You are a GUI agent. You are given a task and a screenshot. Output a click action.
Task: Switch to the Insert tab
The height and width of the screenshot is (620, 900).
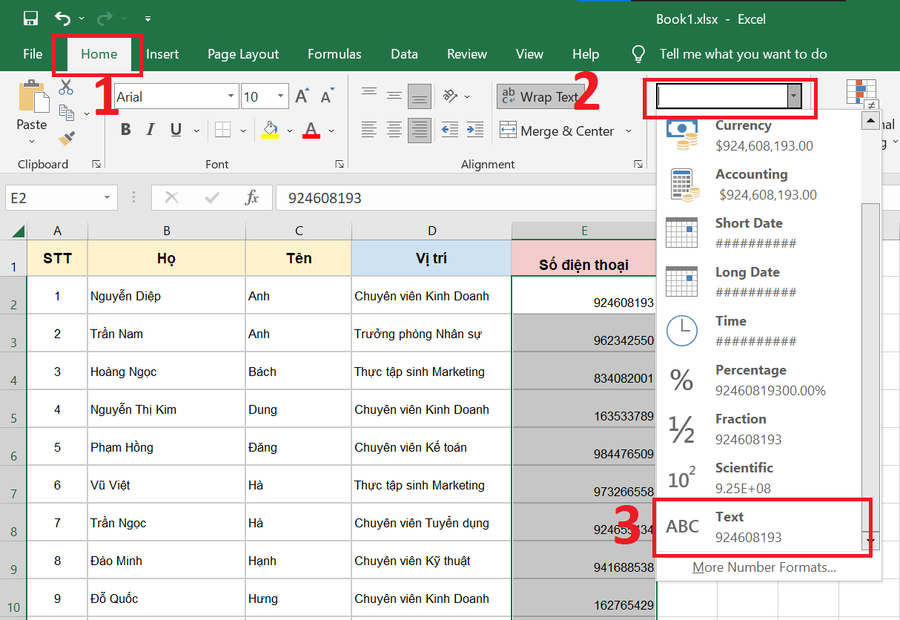[x=162, y=54]
